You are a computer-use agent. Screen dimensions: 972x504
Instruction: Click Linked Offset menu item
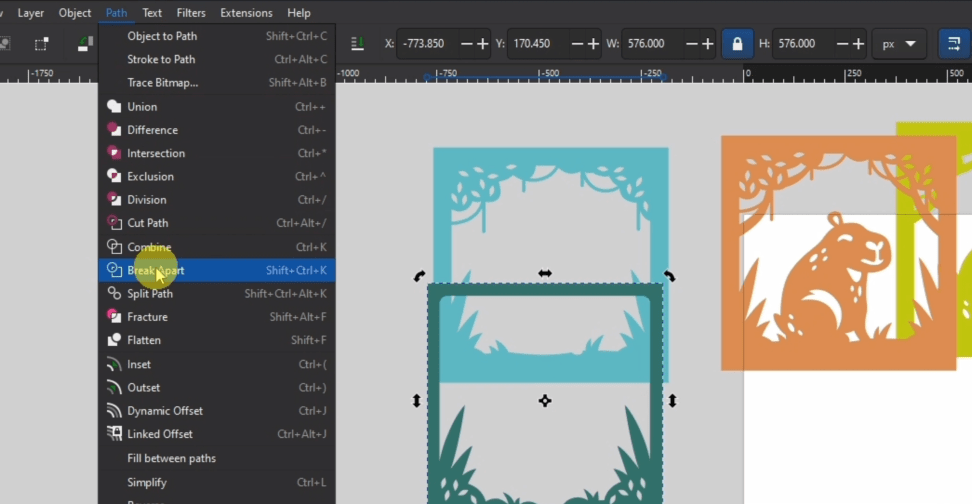pos(160,434)
